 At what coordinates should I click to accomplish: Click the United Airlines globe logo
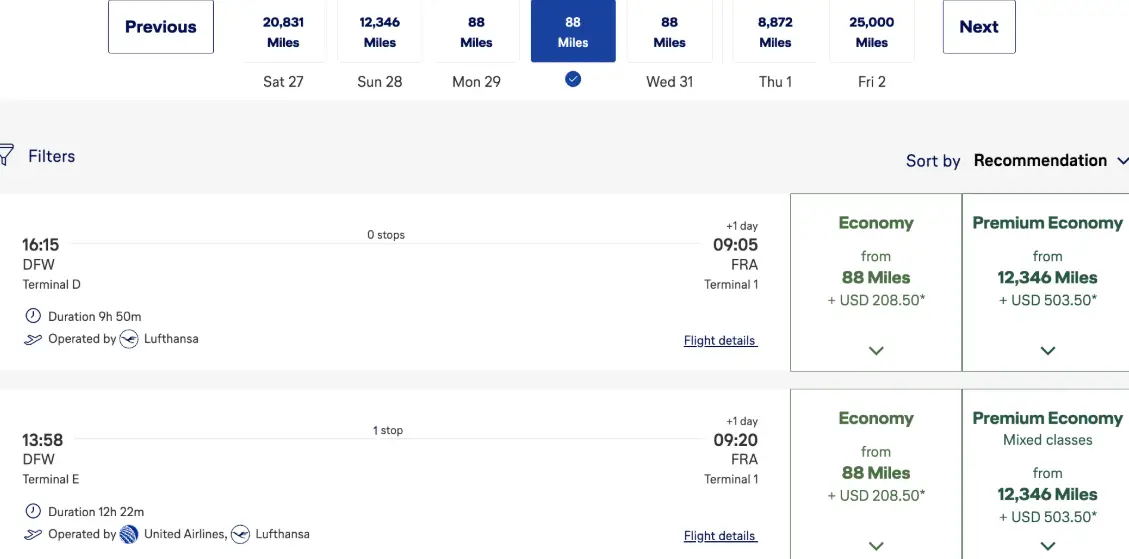128,534
